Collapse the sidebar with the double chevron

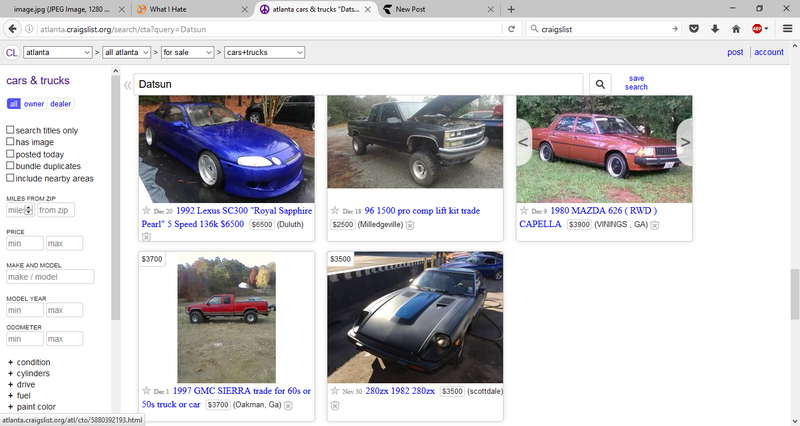click(127, 85)
